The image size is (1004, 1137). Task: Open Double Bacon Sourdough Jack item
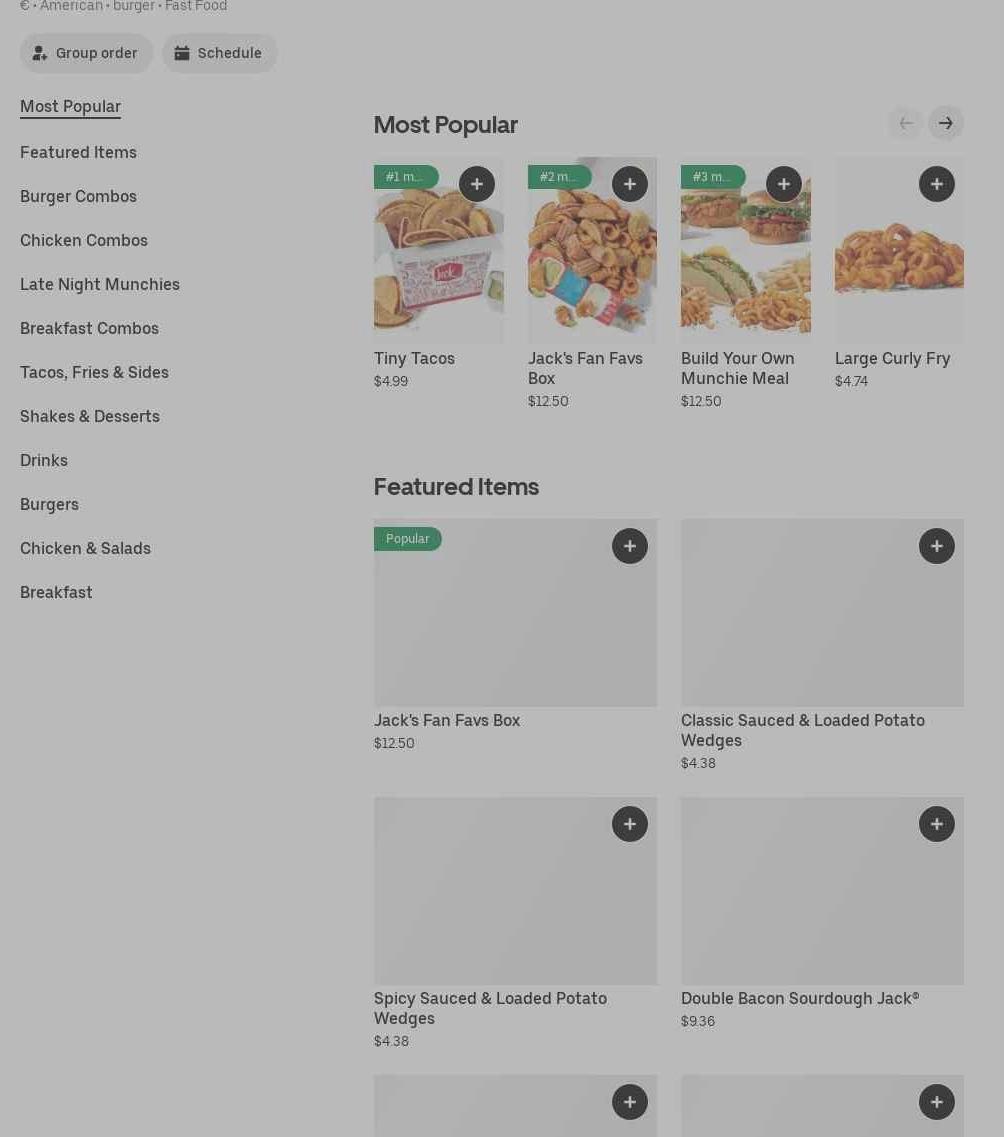822,900
